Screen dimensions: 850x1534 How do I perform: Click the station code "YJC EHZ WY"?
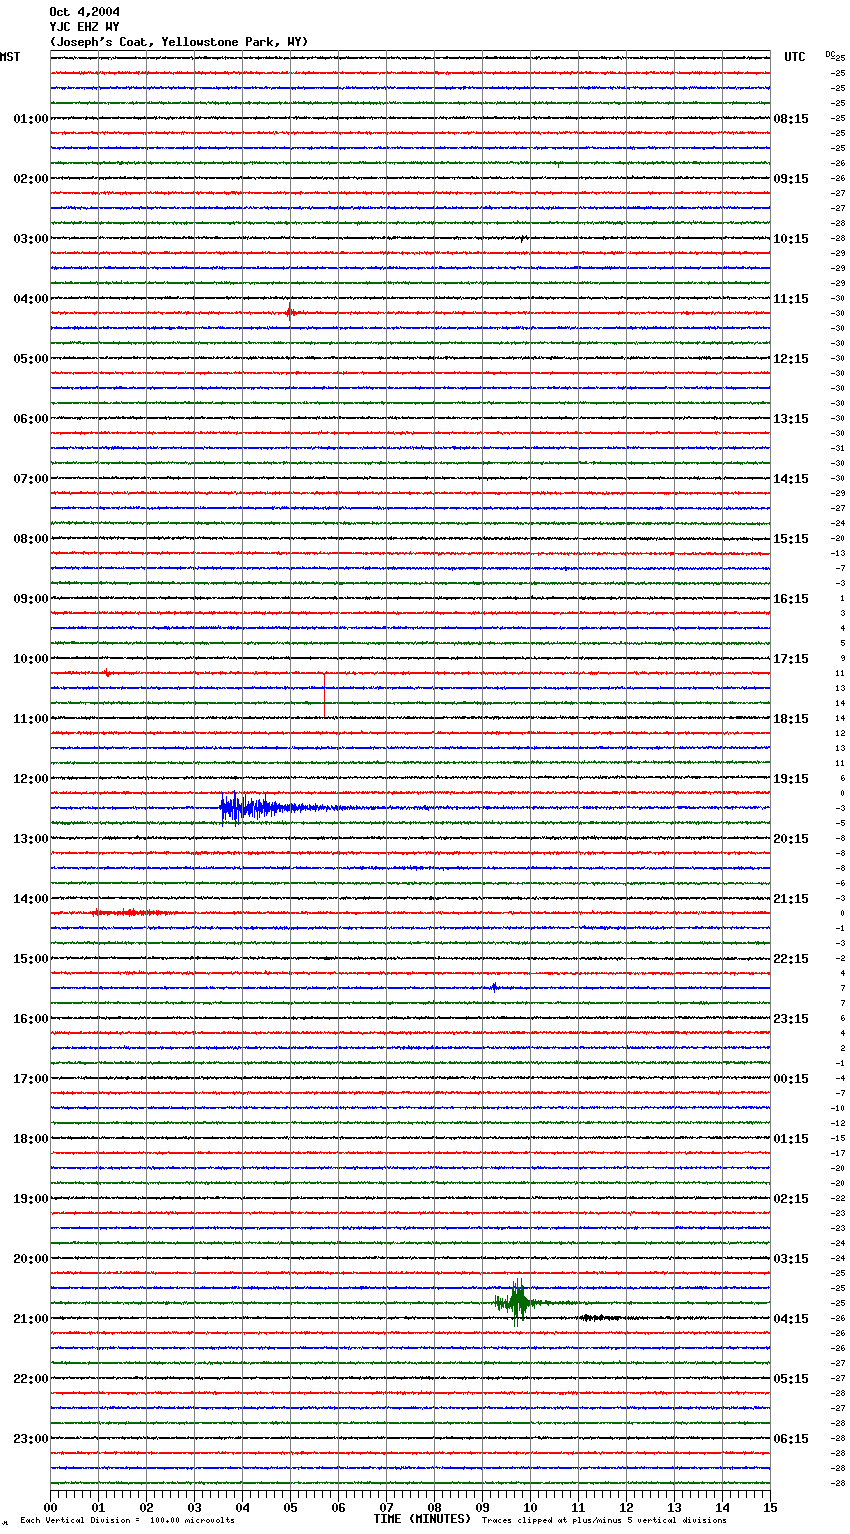(x=84, y=27)
